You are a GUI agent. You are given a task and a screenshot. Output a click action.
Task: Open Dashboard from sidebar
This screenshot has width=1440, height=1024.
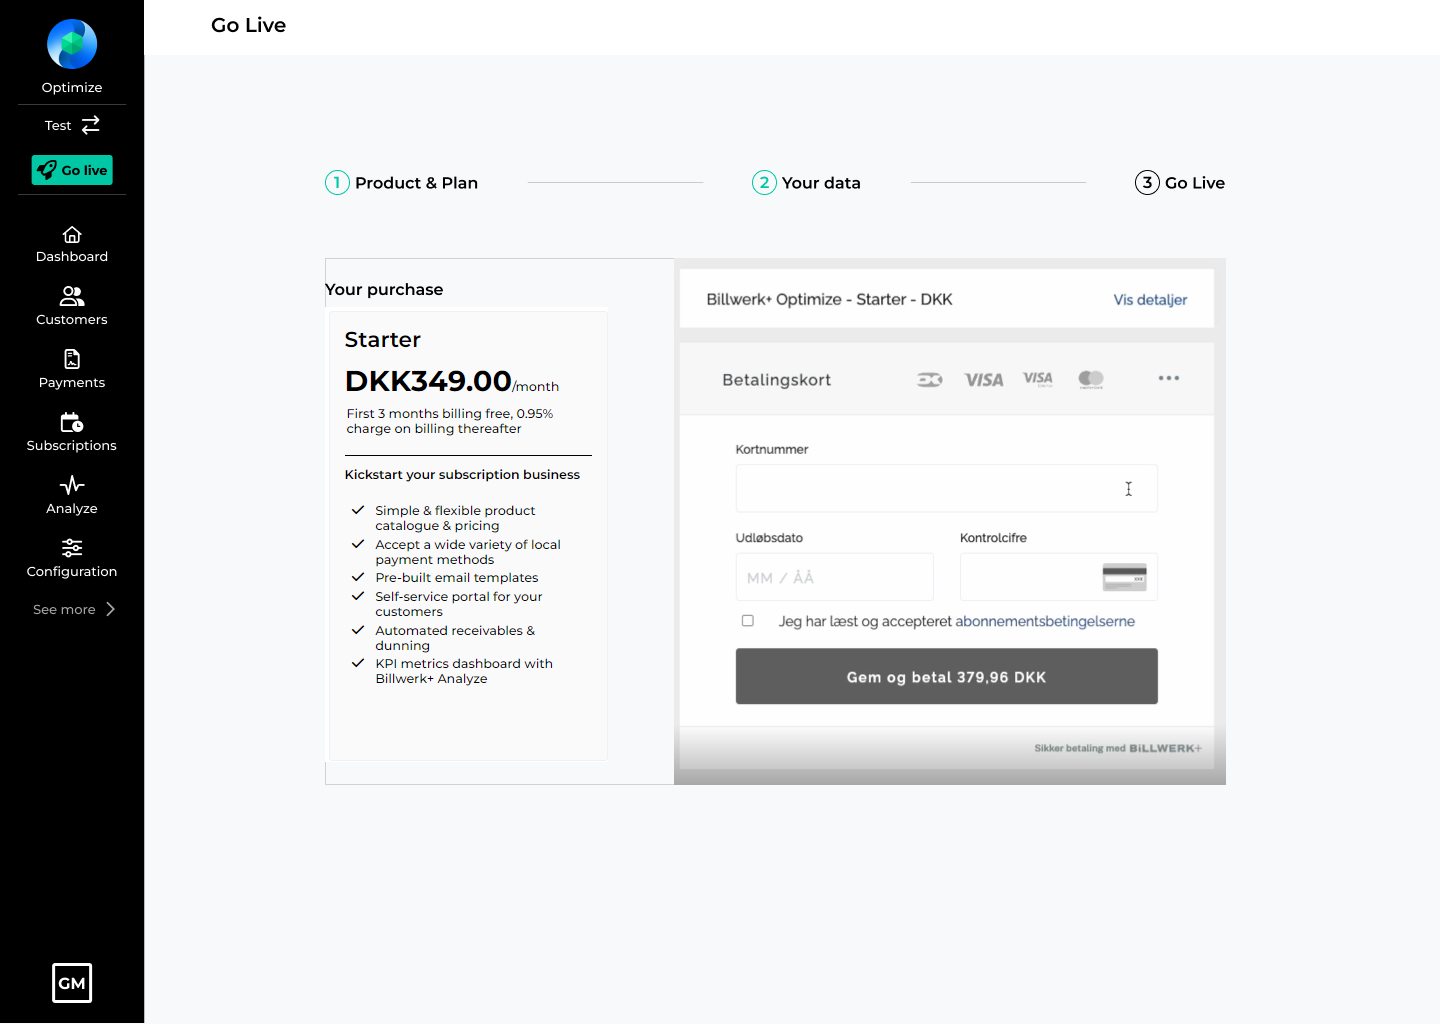click(72, 245)
